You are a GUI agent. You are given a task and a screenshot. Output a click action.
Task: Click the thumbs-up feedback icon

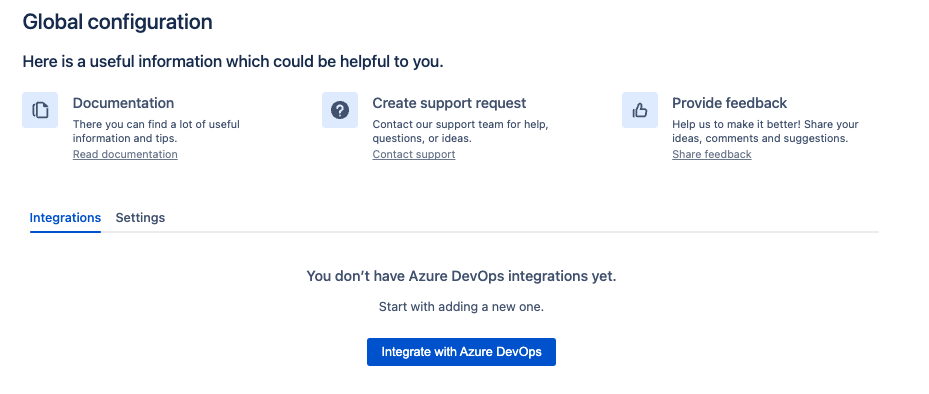click(x=640, y=110)
